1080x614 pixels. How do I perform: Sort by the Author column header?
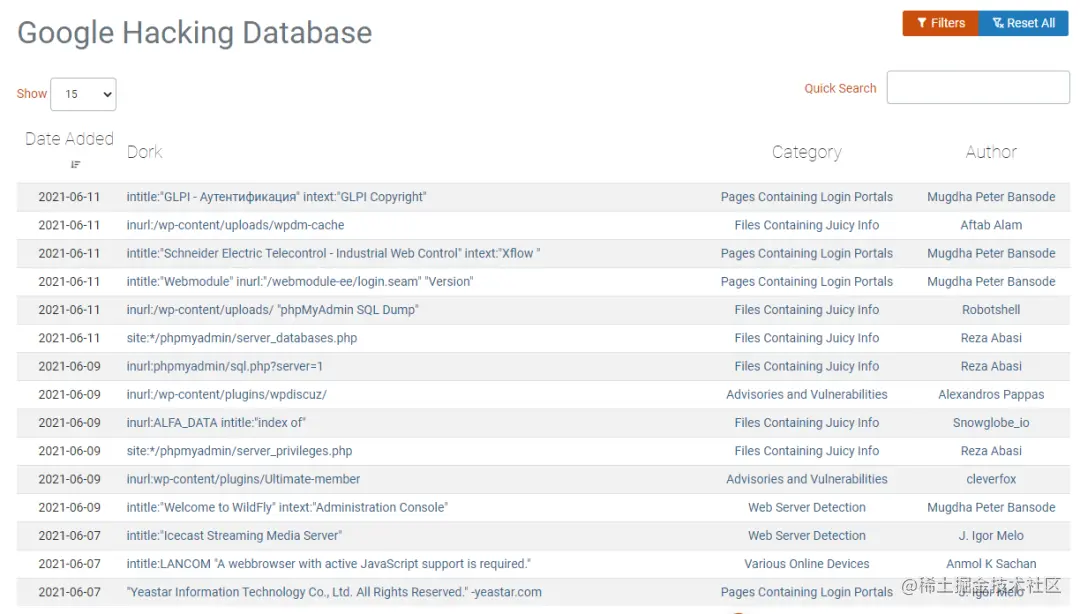(990, 152)
